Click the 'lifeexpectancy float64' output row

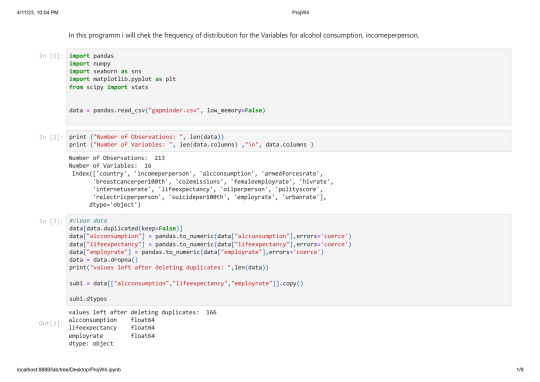112,328
